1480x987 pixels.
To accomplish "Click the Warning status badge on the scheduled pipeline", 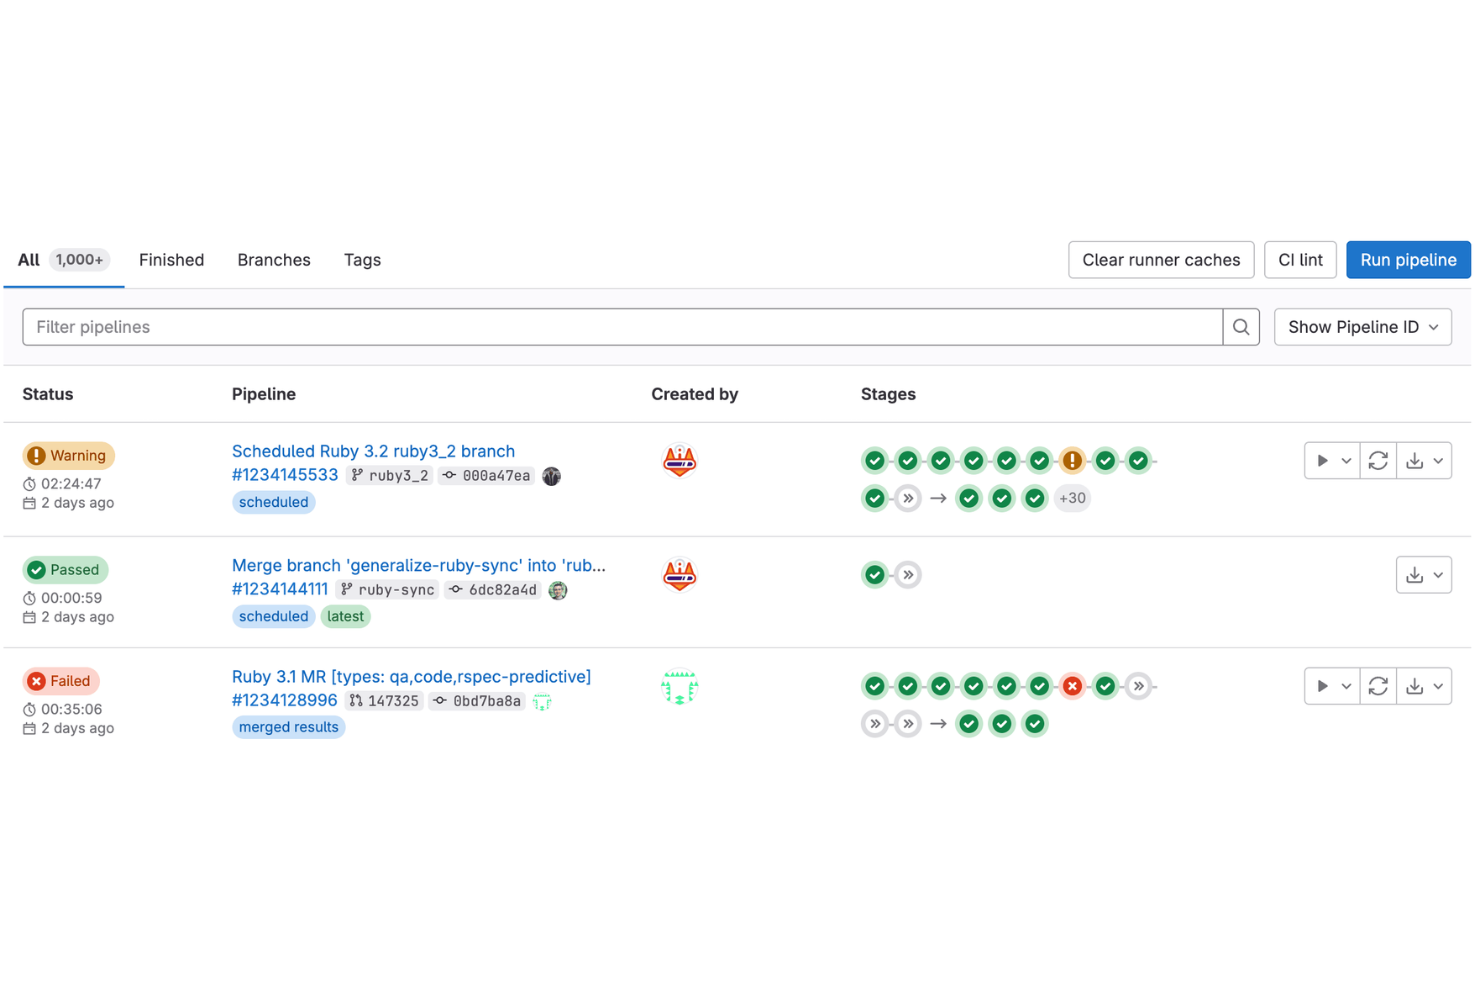I will [x=68, y=455].
